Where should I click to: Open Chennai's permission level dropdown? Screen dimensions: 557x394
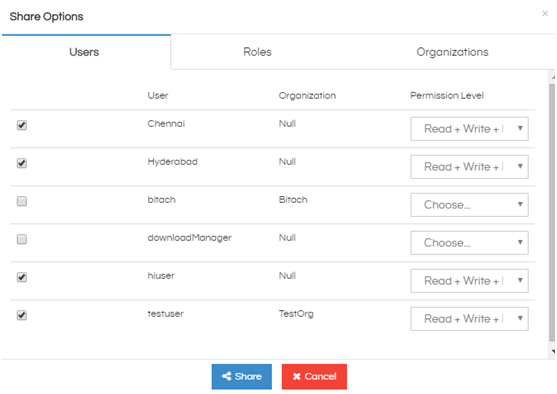click(x=469, y=129)
